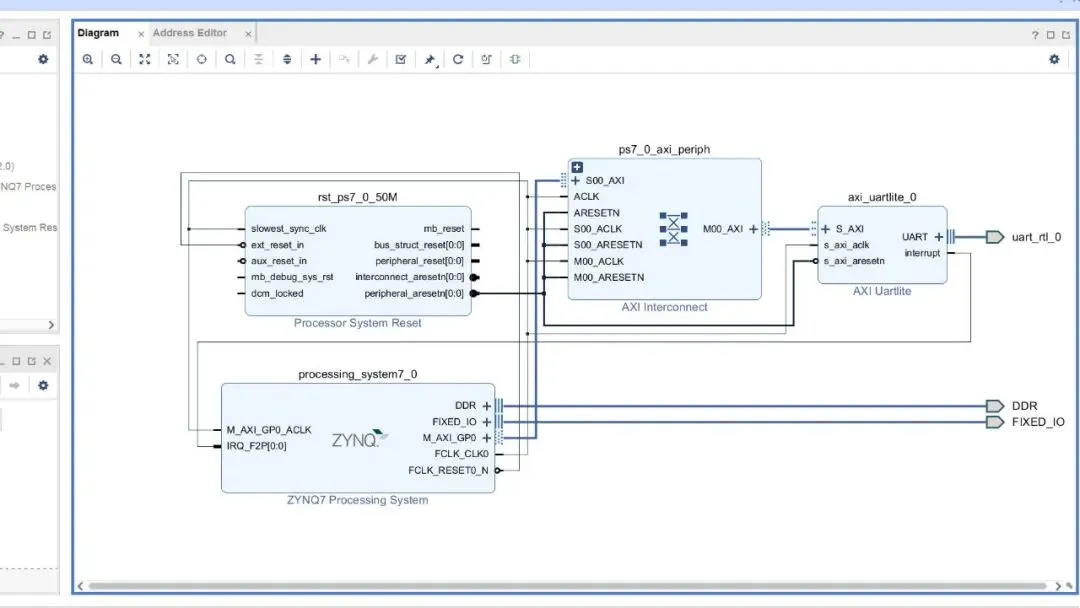Click the AXI crossbar symbol in ps7_0_axi_periph

pyautogui.click(x=674, y=229)
